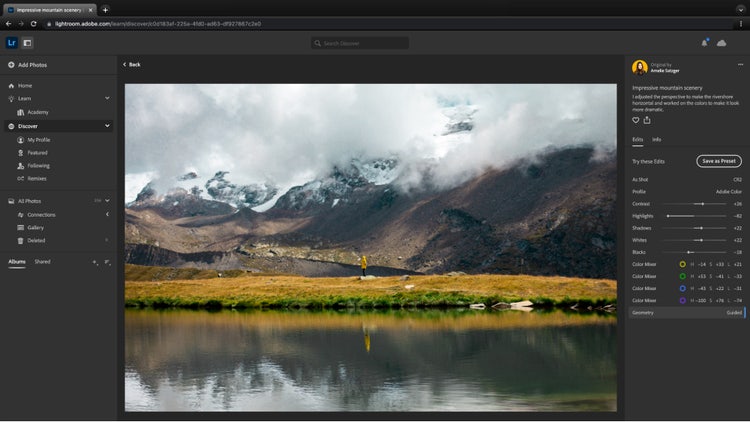The width and height of the screenshot is (750, 422).
Task: Click the Contrast slider handle
Action: pos(703,204)
